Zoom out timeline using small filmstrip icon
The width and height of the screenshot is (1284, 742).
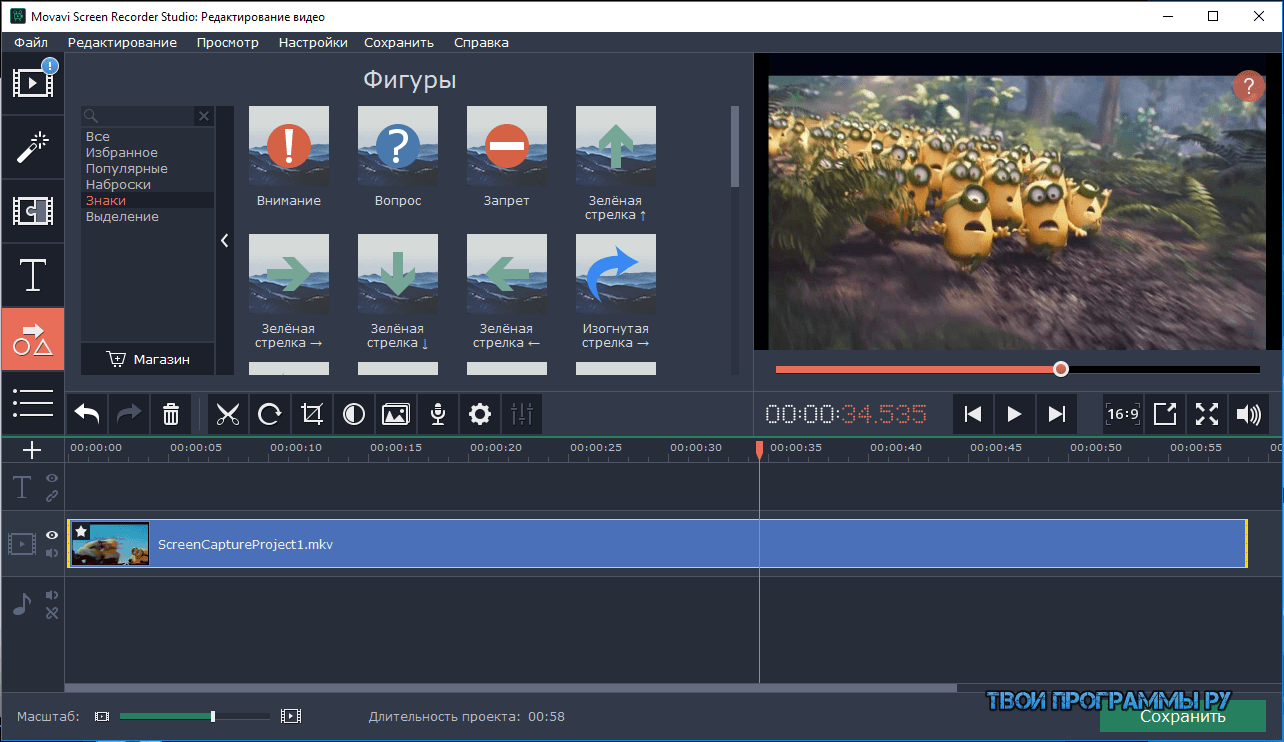coord(101,716)
